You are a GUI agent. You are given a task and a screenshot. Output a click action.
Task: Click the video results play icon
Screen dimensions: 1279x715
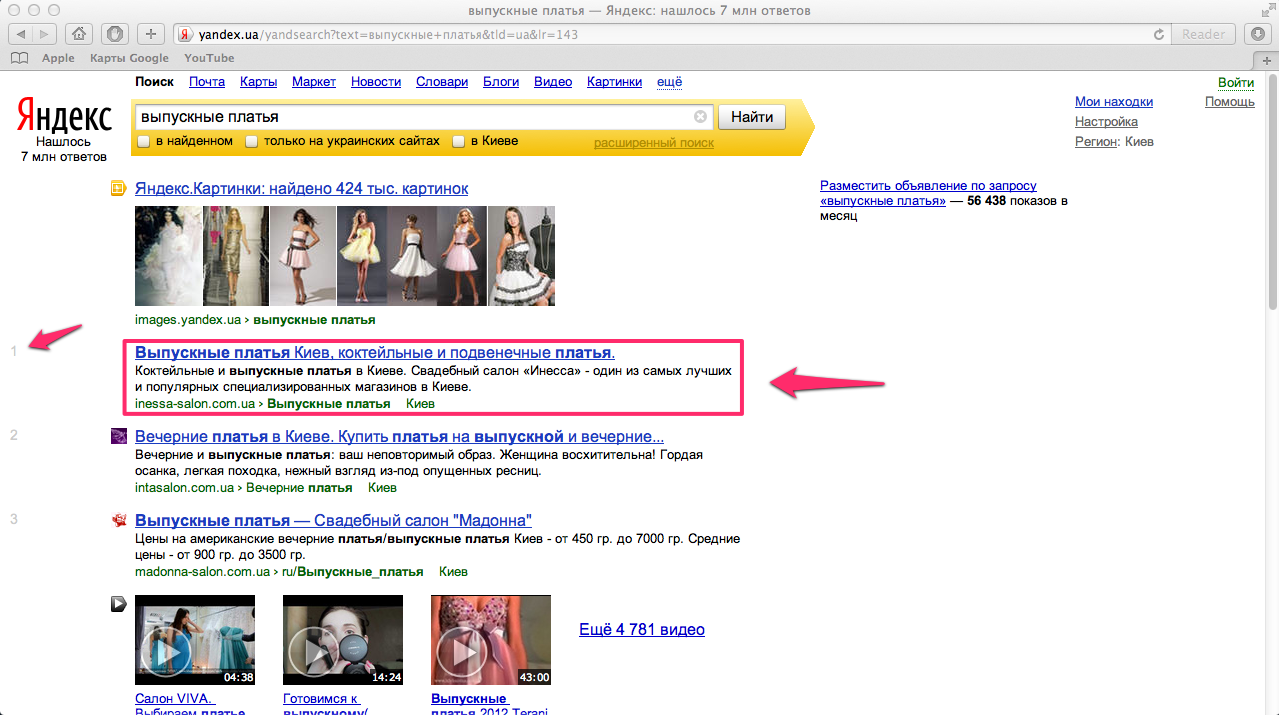118,603
